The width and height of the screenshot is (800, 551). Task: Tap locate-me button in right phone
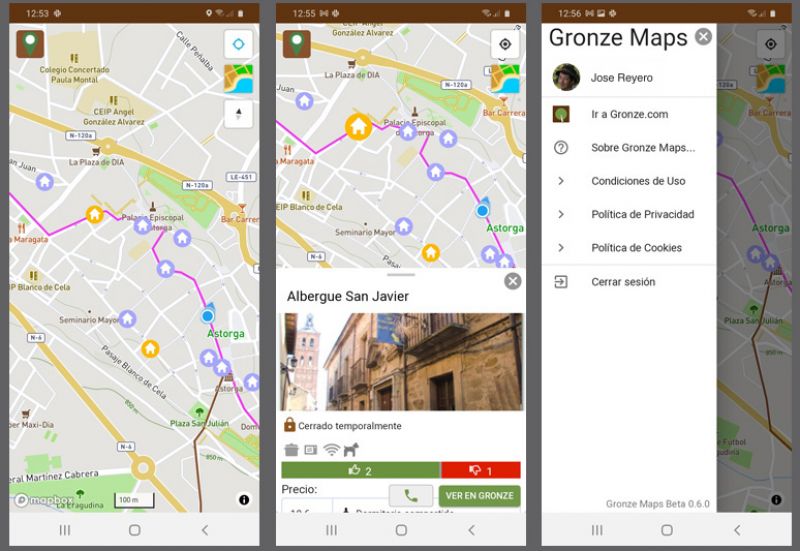tap(770, 44)
